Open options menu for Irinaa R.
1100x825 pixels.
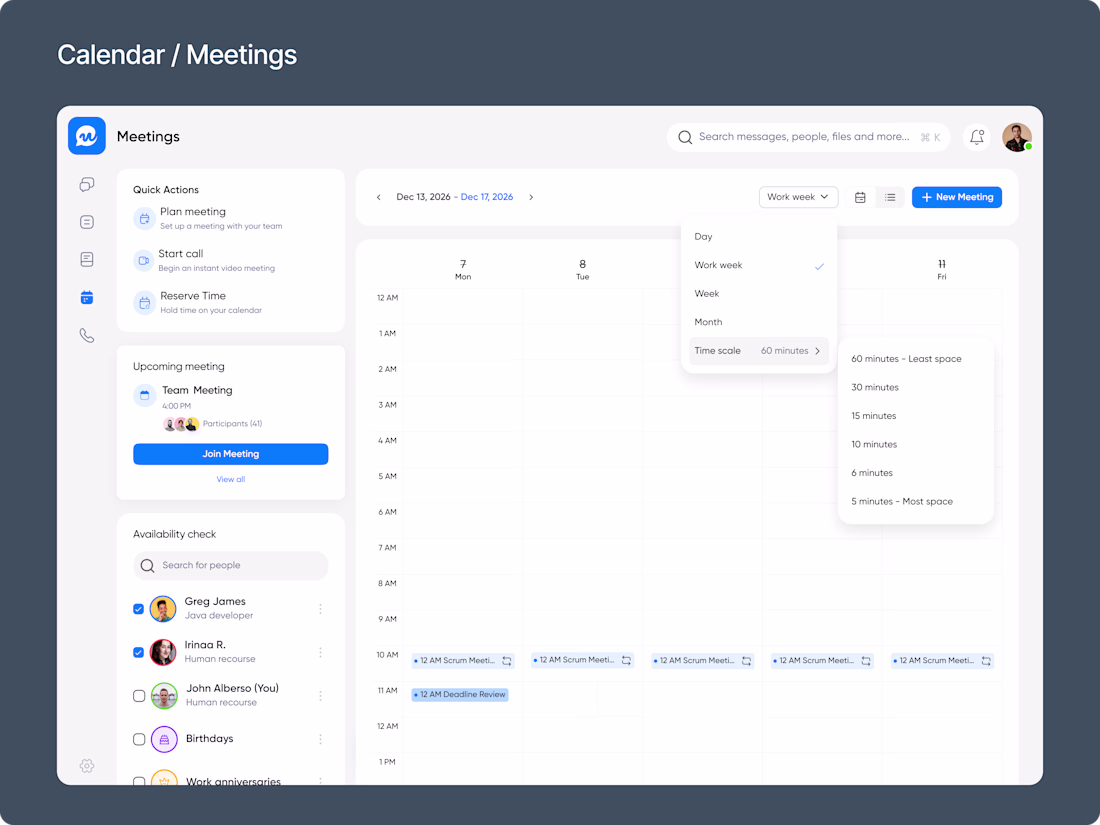point(321,652)
